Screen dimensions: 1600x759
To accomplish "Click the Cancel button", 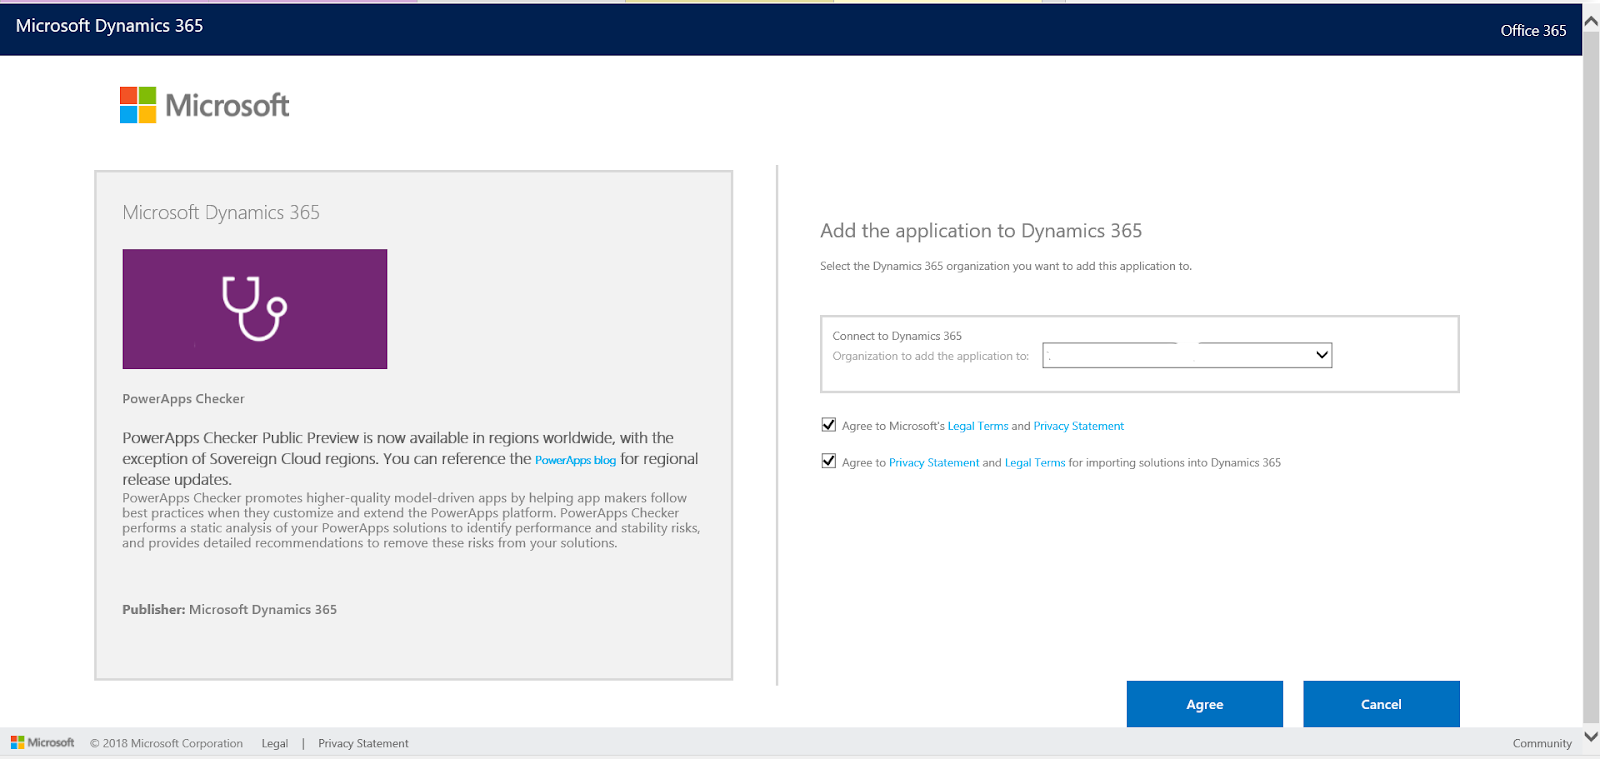I will 1381,704.
